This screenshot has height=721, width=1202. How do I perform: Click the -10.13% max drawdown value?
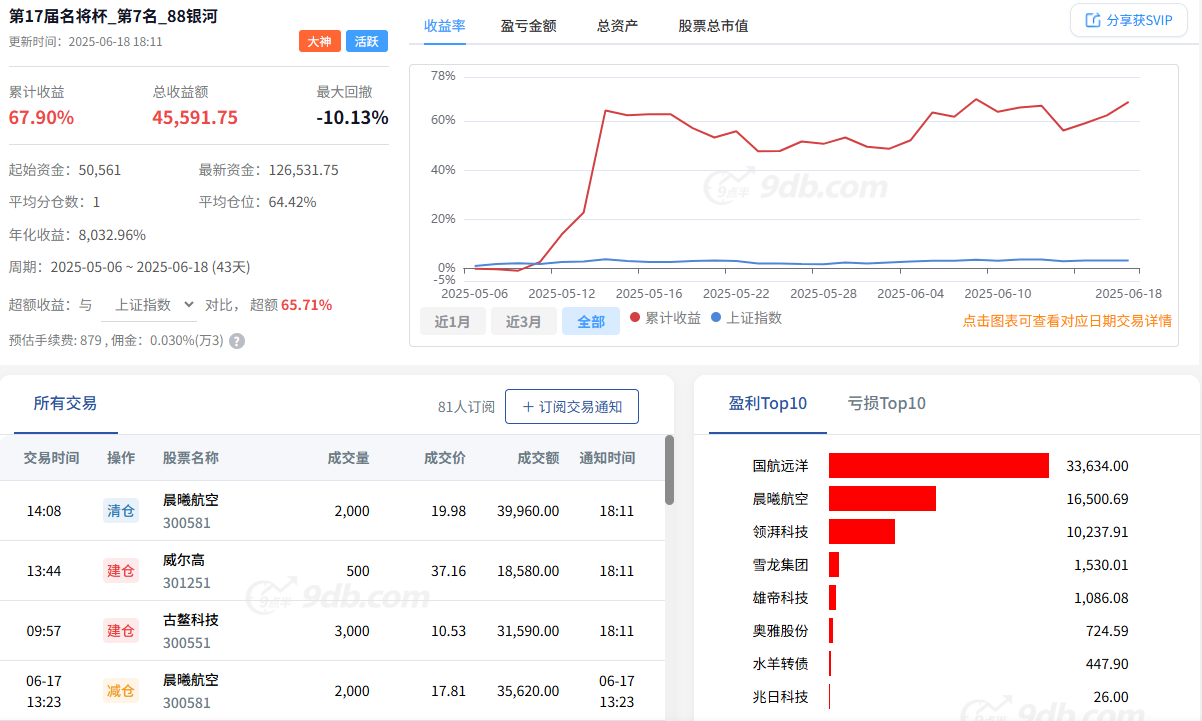click(352, 118)
